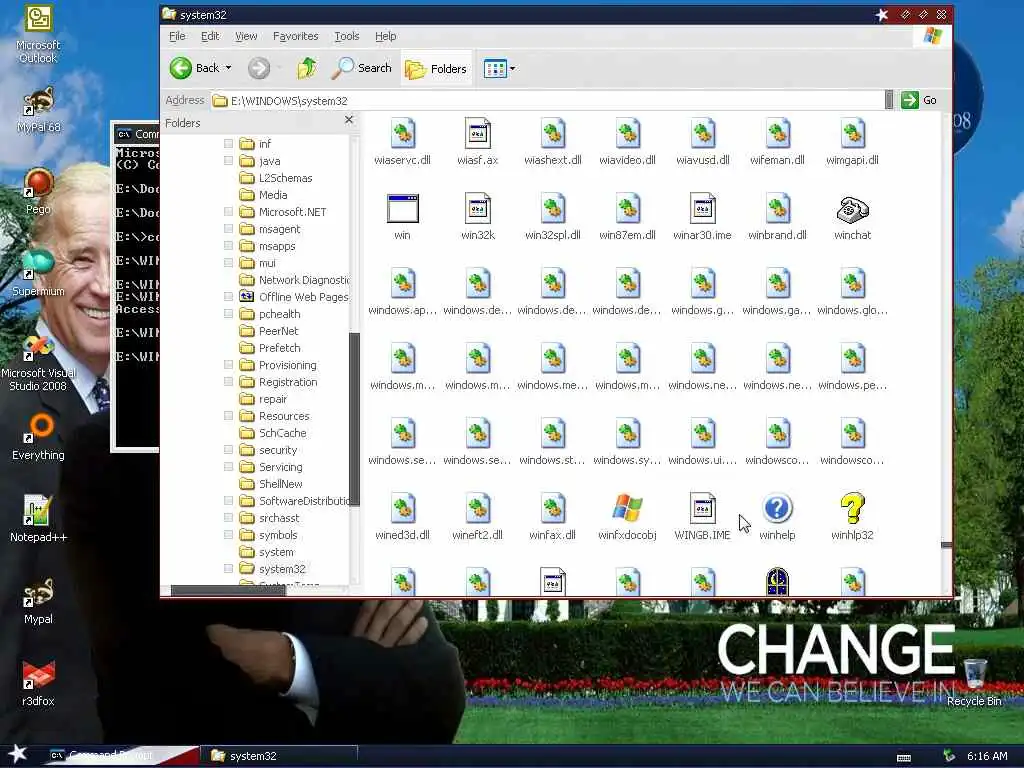The image size is (1024, 768).
Task: Click the clock in the system tray
Action: [987, 756]
